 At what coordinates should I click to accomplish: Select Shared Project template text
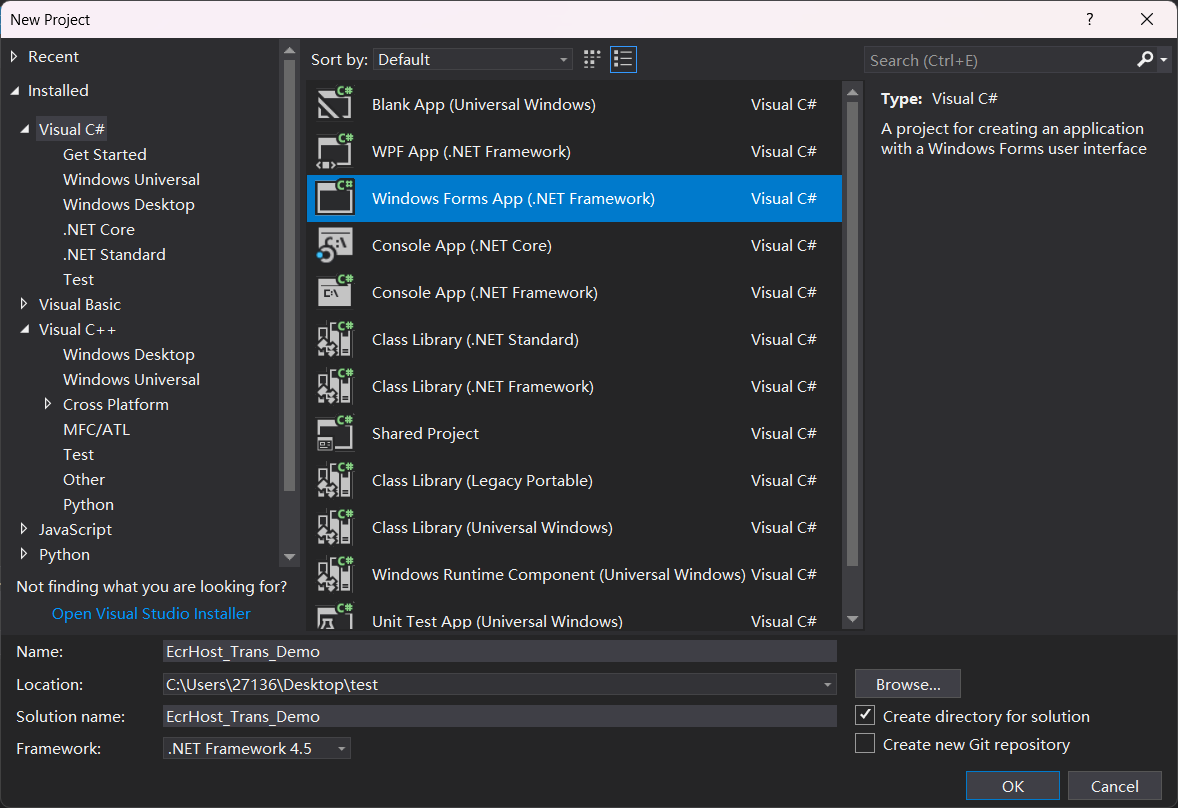(425, 433)
